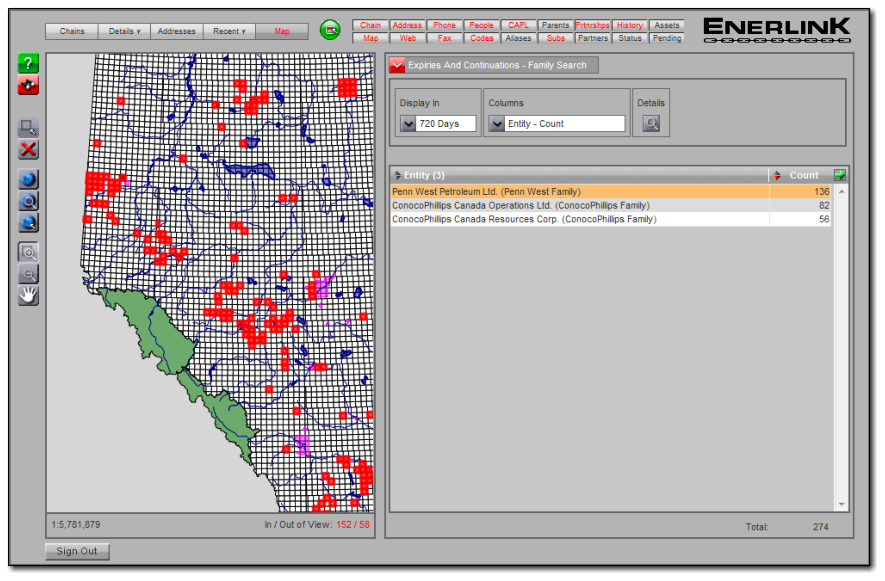The image size is (885, 581).
Task: Click the green round icon near toolbar
Action: (x=330, y=30)
